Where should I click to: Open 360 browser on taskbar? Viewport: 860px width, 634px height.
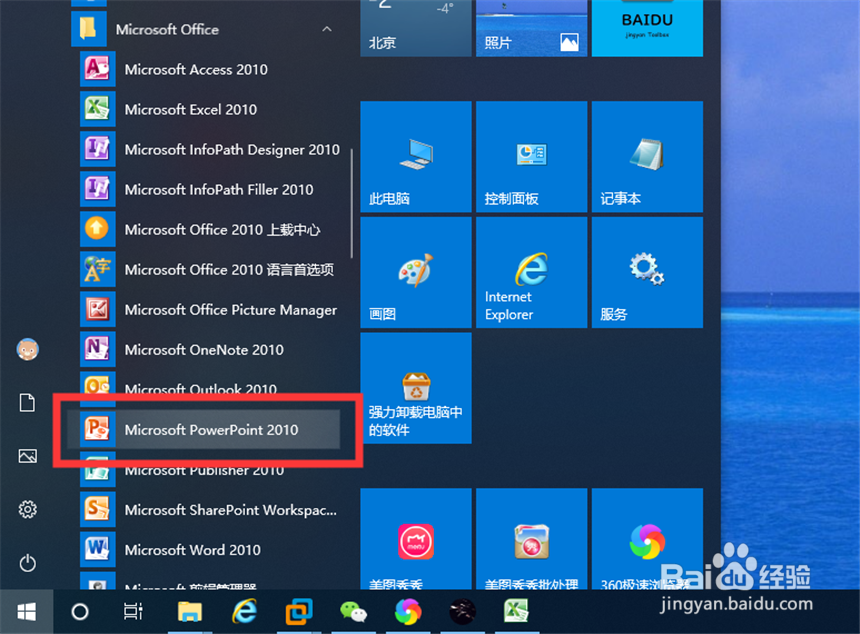pos(408,612)
